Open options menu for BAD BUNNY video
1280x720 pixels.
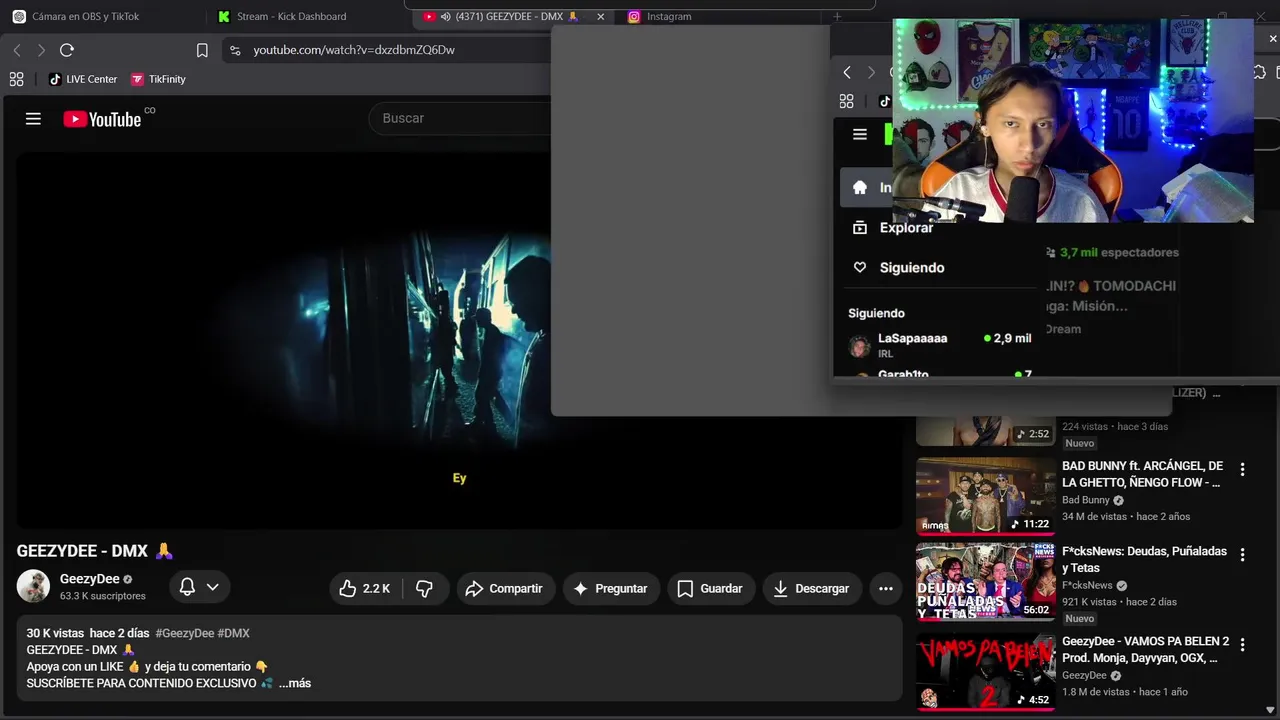[1242, 469]
